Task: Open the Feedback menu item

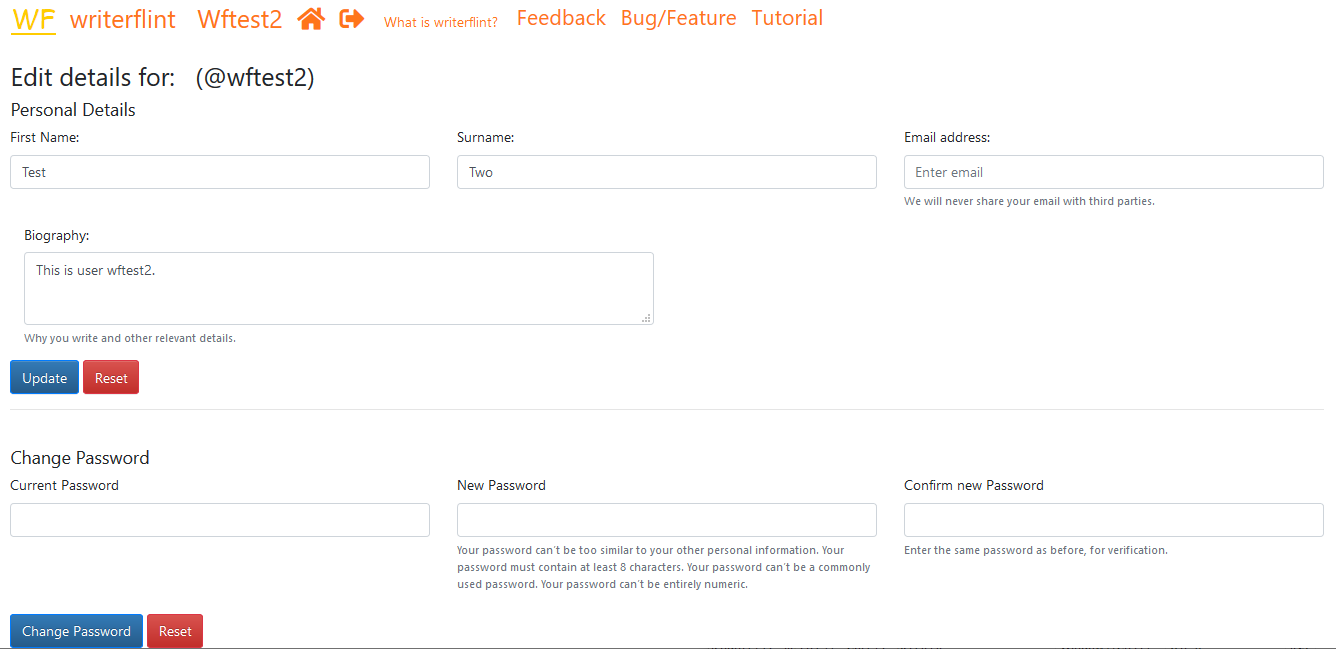Action: click(x=561, y=18)
